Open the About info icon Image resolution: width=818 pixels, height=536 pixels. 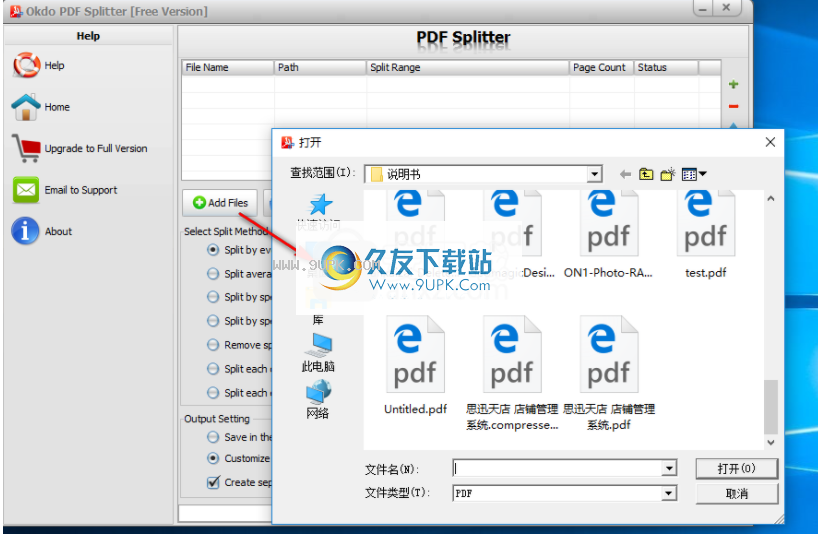[25, 231]
